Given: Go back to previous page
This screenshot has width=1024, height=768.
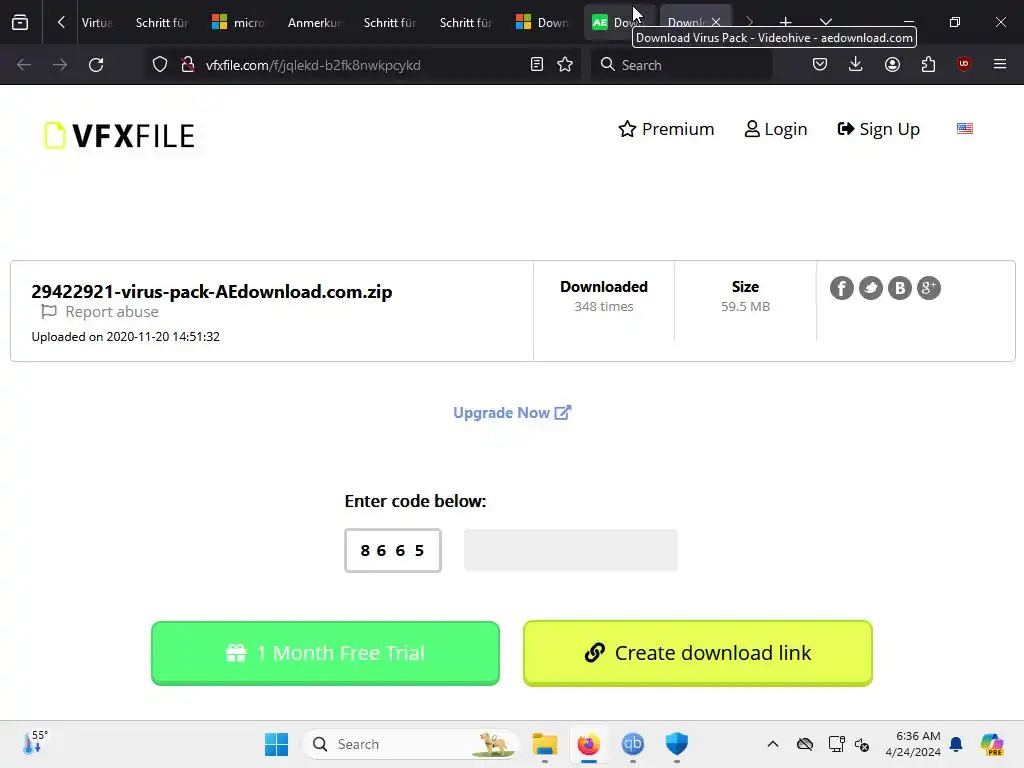Looking at the screenshot, I should (x=24, y=65).
